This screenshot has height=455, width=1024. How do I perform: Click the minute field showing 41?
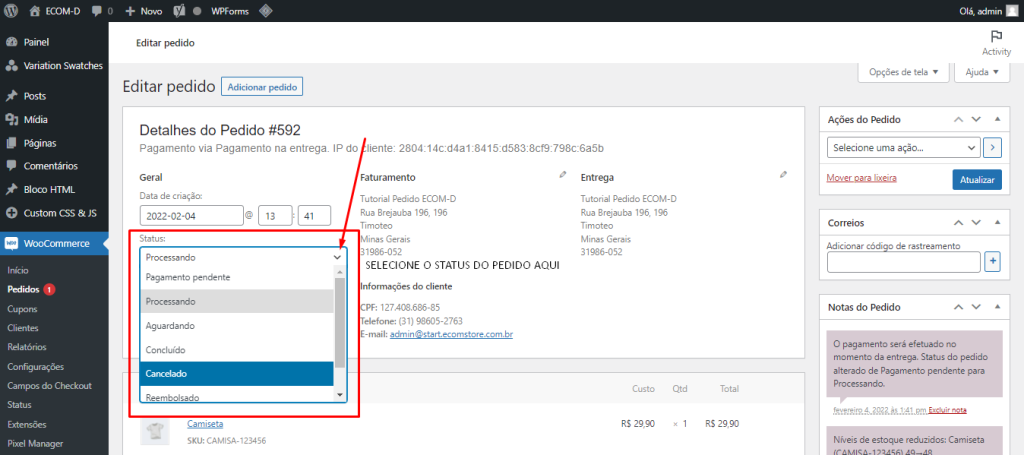tap(314, 215)
